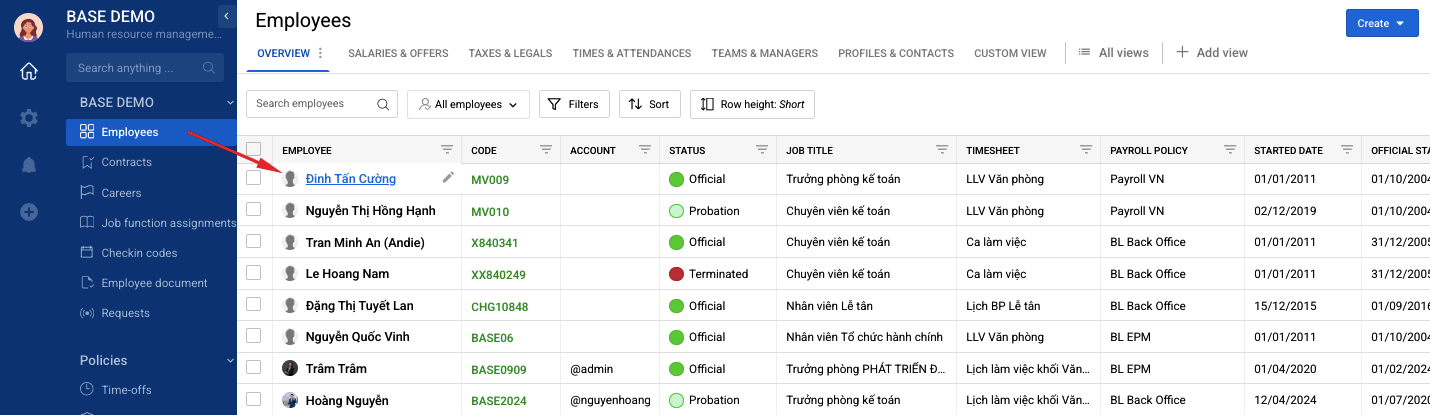Image resolution: width=1430 pixels, height=415 pixels.
Task: Tick checkbox for Đặng Thị Tuyết Lan
Action: [x=254, y=305]
